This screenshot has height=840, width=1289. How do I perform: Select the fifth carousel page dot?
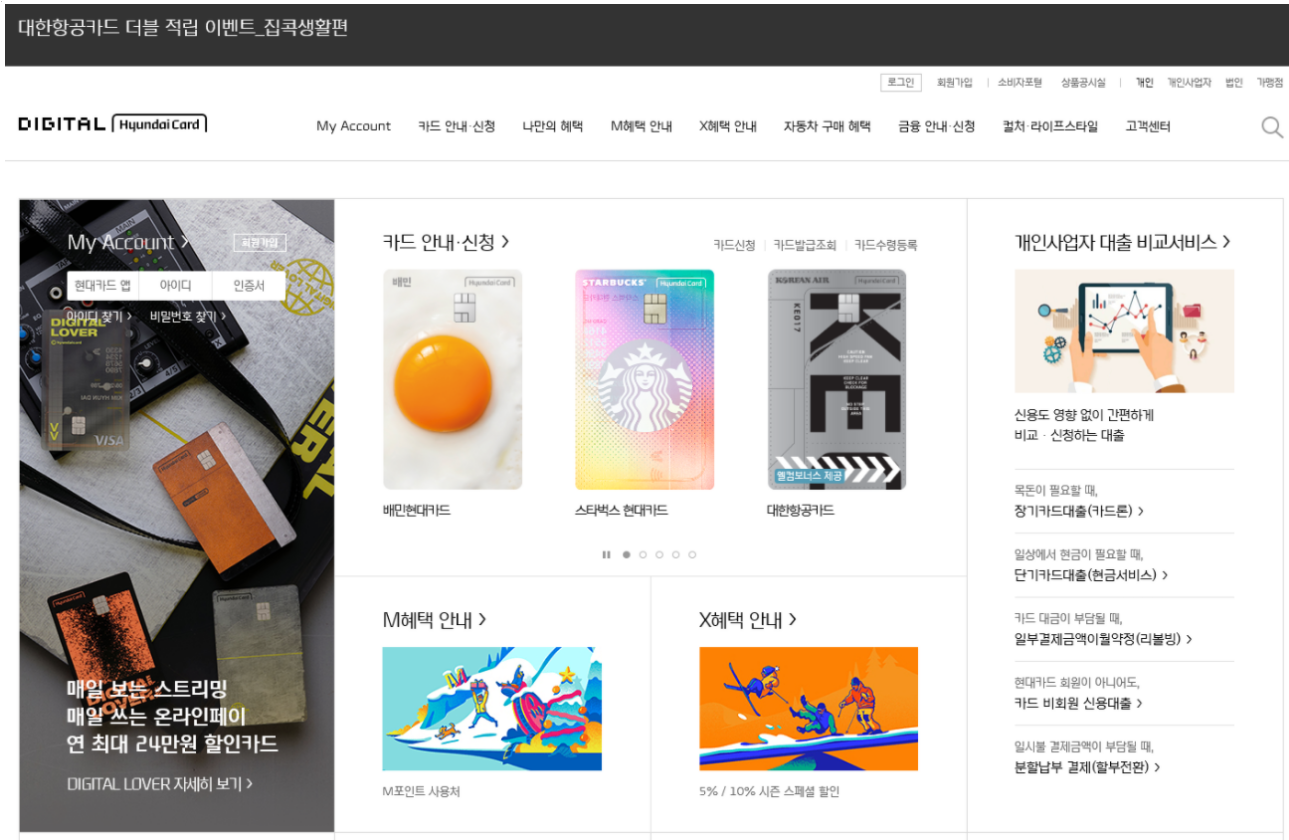point(692,554)
